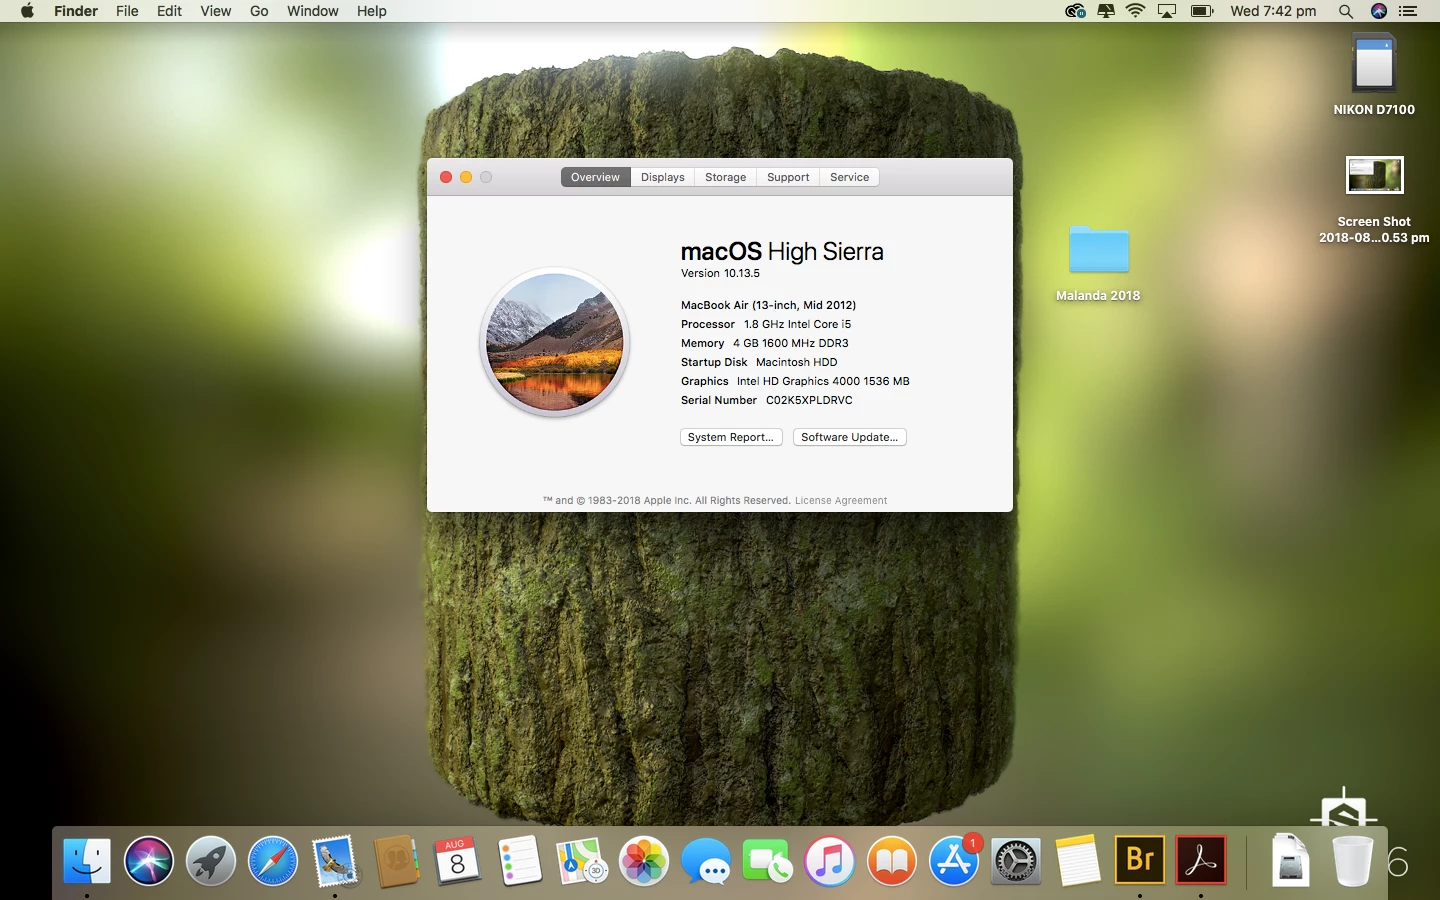Open the Trash in the Dock
1440x900 pixels.
(1353, 861)
